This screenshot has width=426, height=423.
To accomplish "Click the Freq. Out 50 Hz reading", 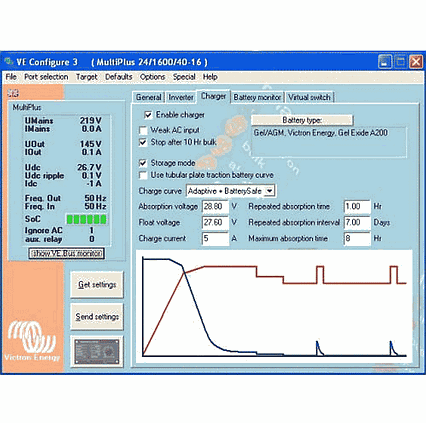I will pyautogui.click(x=66, y=198).
